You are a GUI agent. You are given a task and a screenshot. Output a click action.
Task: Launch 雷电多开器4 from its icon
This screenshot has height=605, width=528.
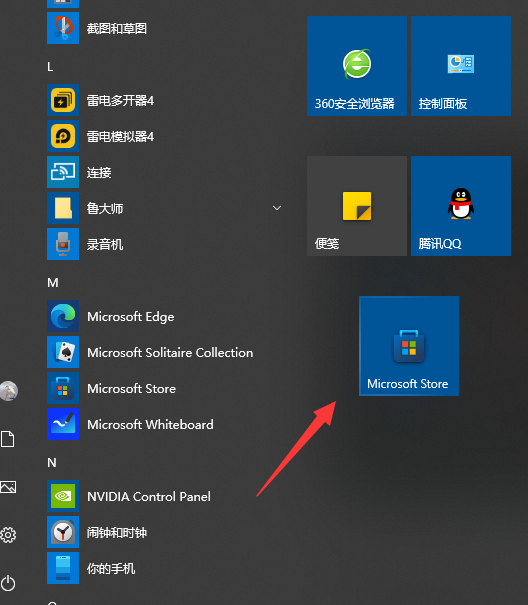[x=63, y=100]
